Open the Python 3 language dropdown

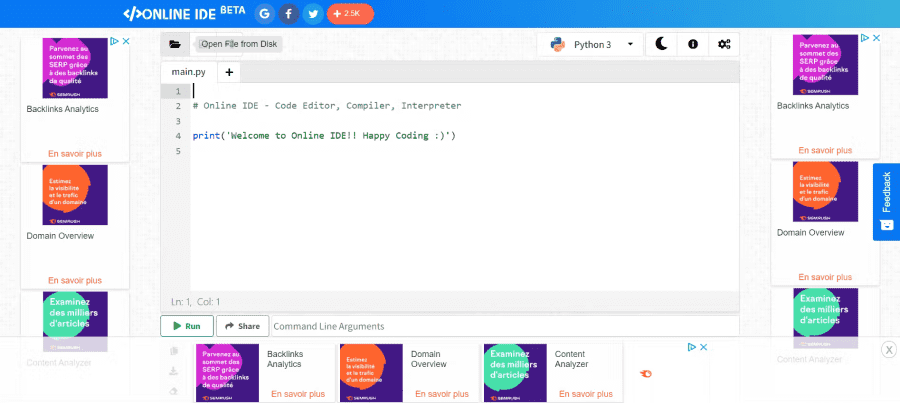tap(592, 44)
